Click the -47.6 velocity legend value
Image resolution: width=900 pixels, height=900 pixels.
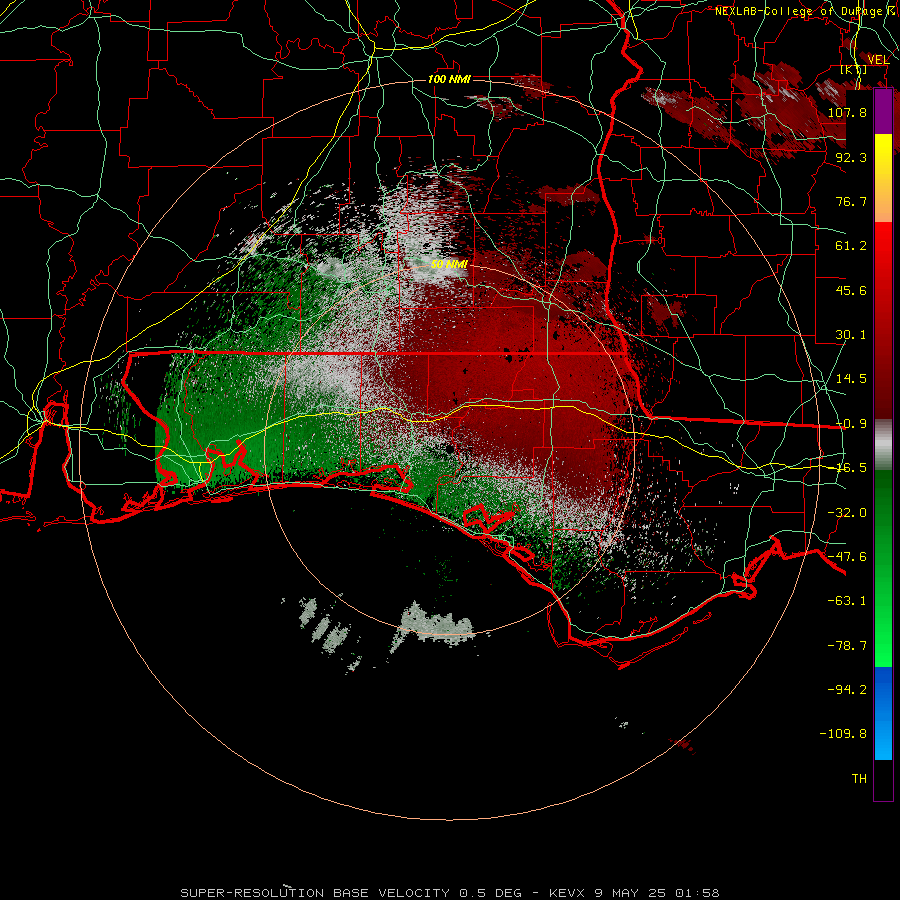pos(847,557)
